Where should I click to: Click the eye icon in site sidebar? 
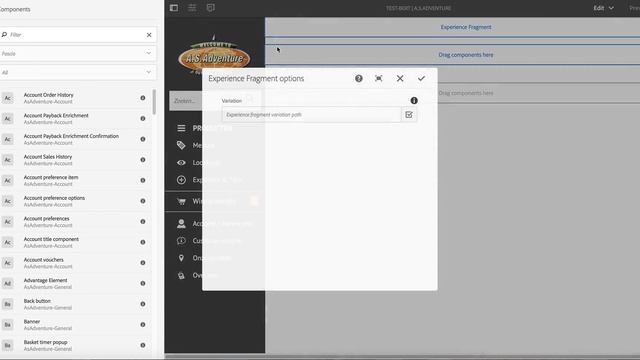[x=181, y=162]
